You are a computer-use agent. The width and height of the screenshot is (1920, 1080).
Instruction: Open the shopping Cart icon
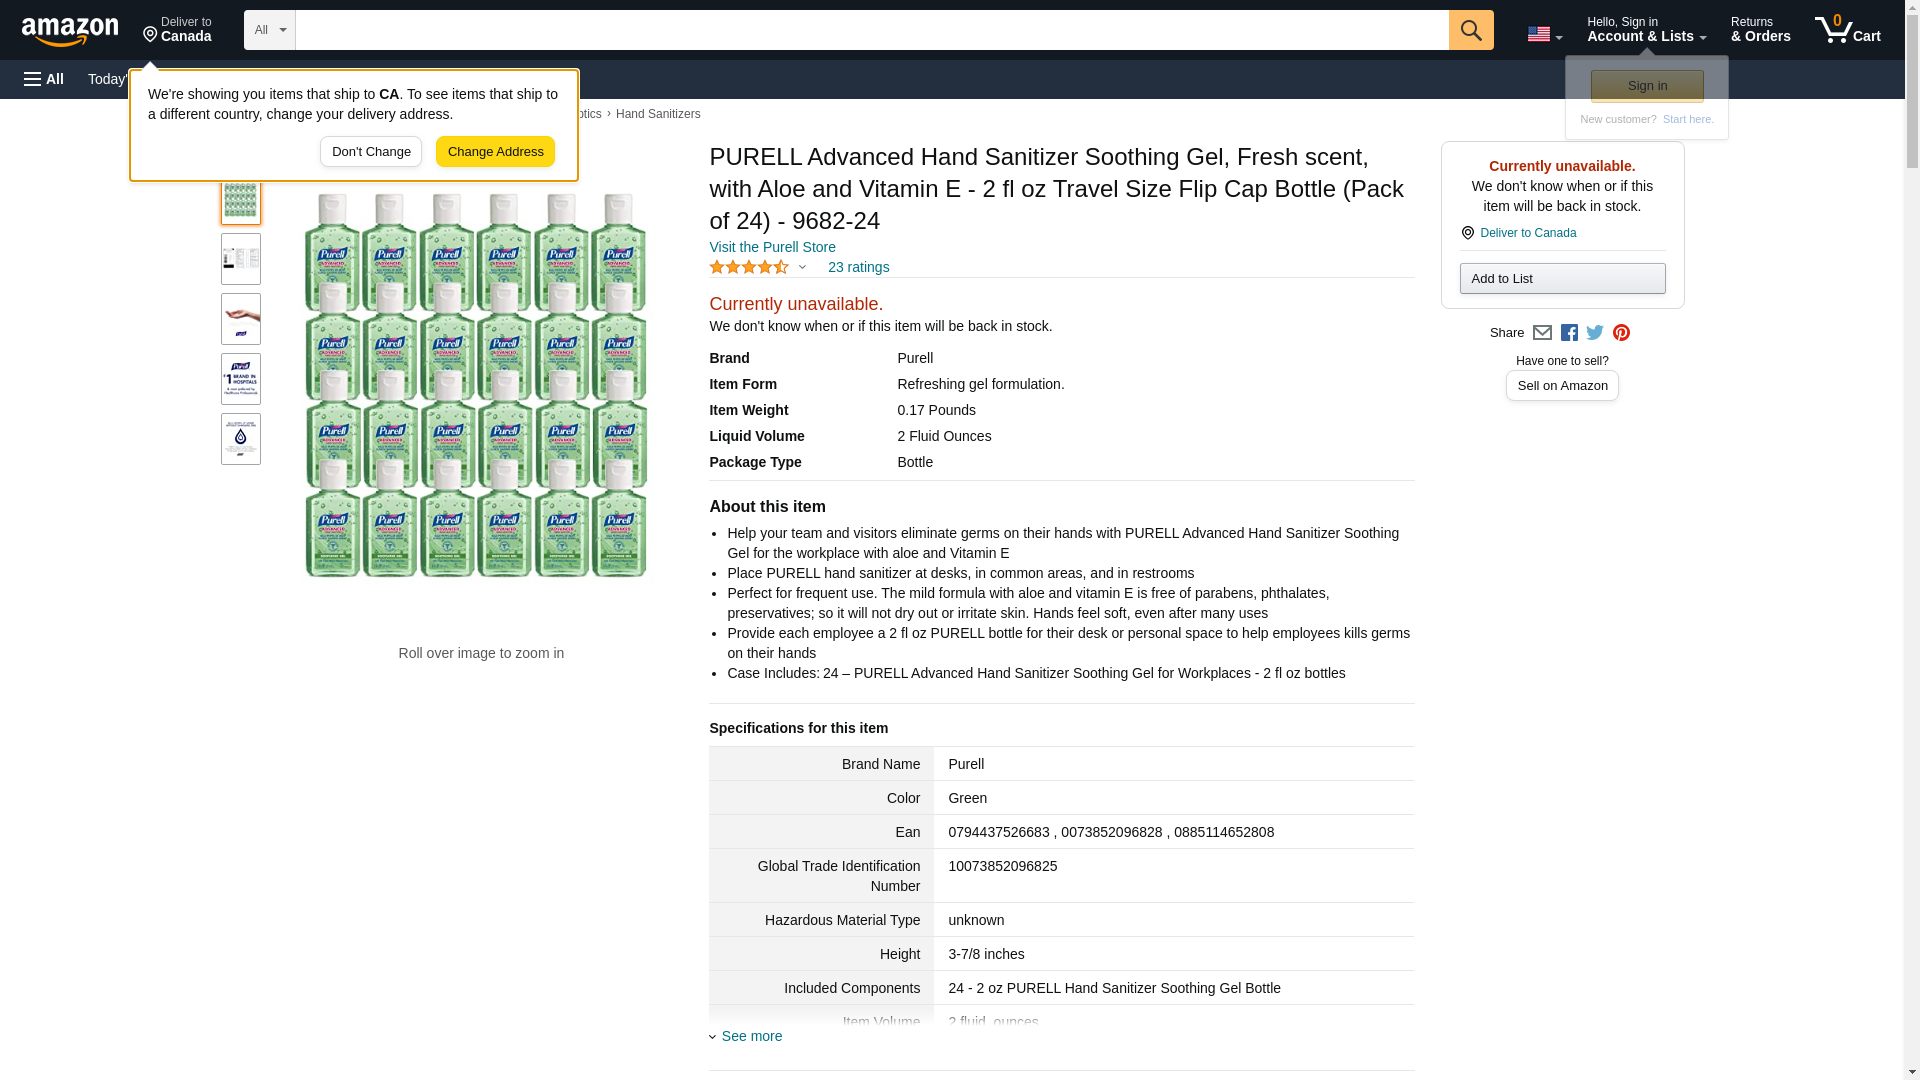point(1847,30)
